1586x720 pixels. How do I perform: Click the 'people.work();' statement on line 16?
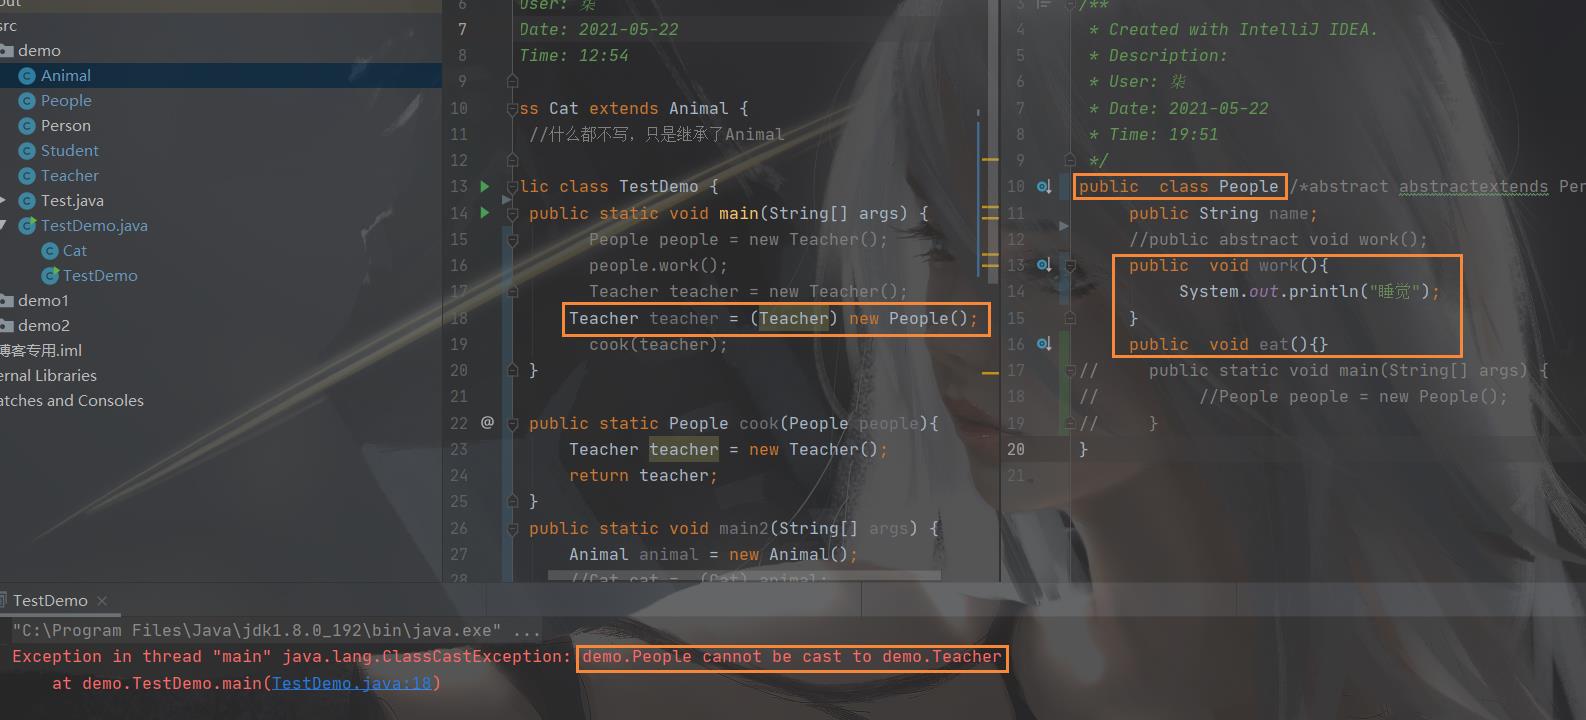(658, 265)
